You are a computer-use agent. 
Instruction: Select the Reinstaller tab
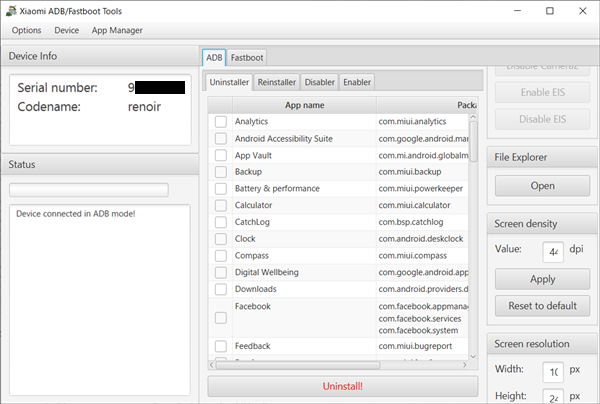point(277,82)
